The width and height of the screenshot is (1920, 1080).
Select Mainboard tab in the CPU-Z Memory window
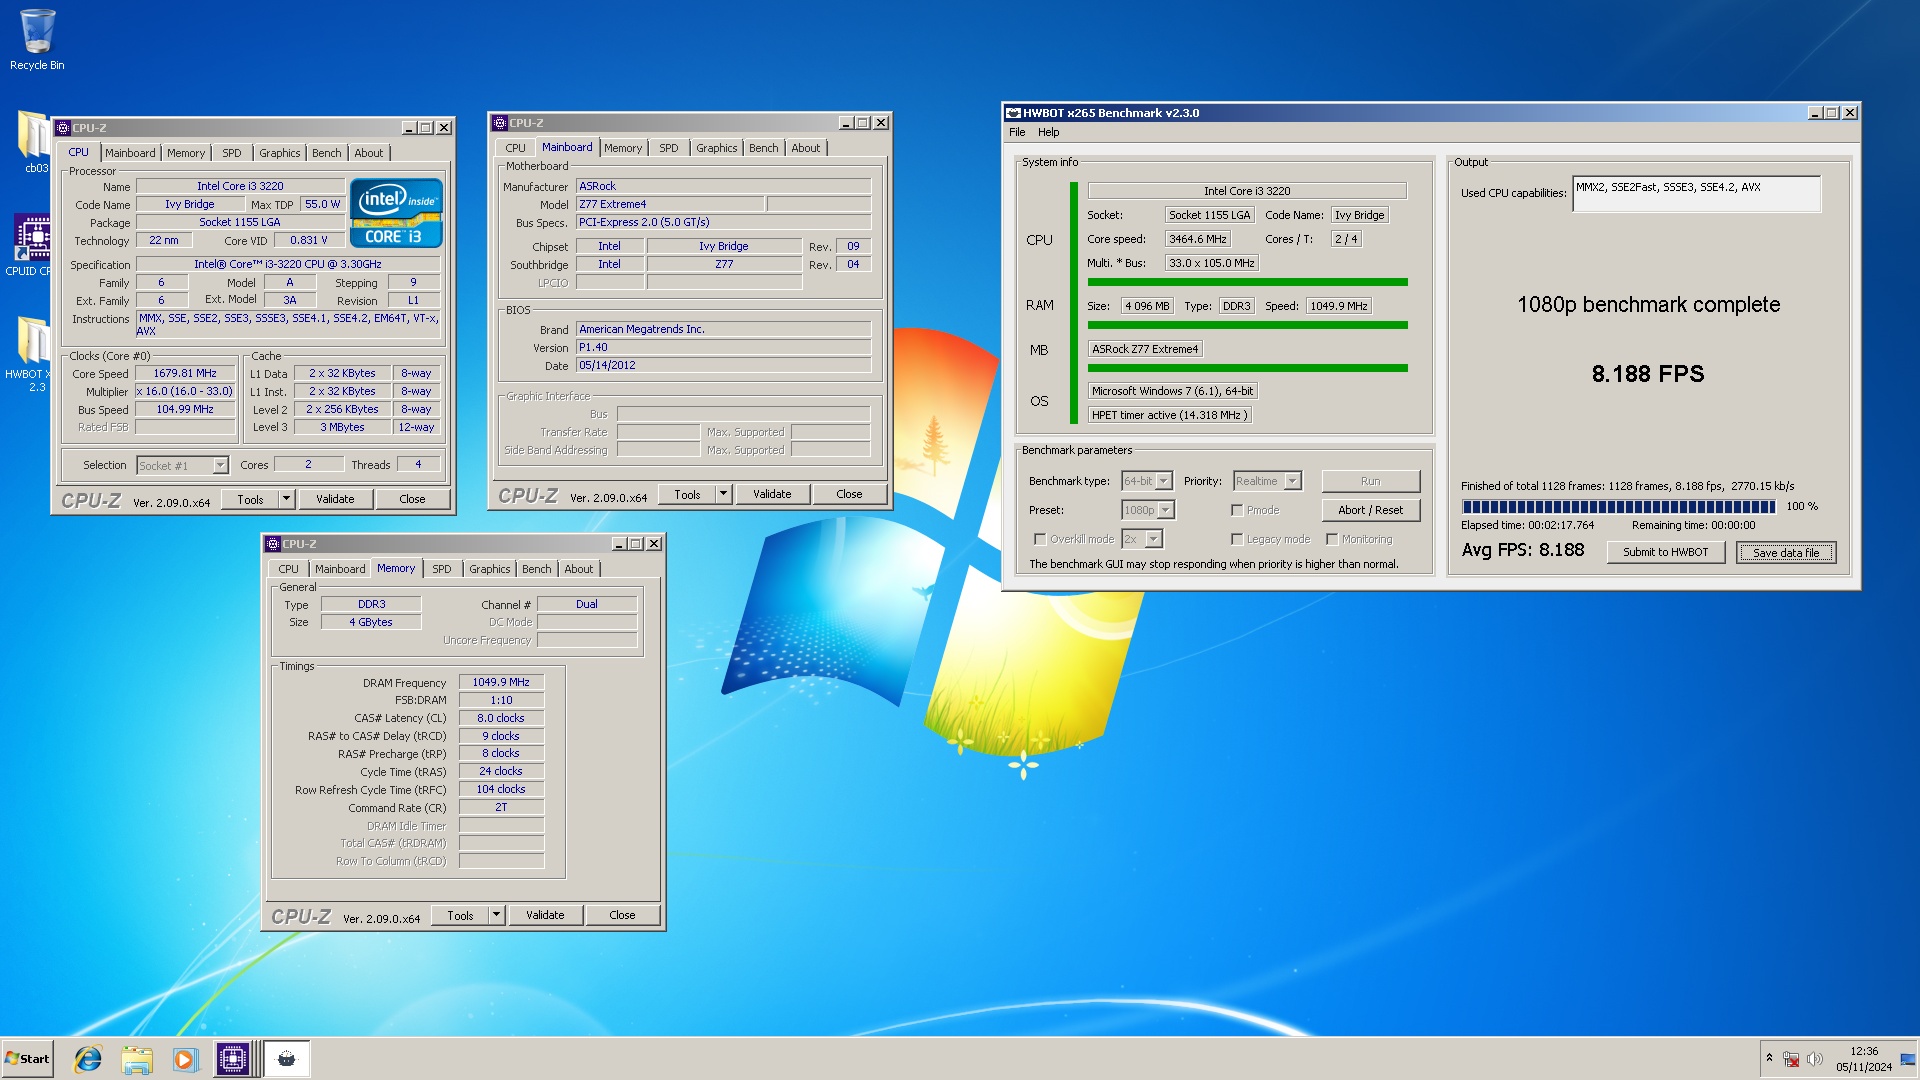click(x=340, y=569)
